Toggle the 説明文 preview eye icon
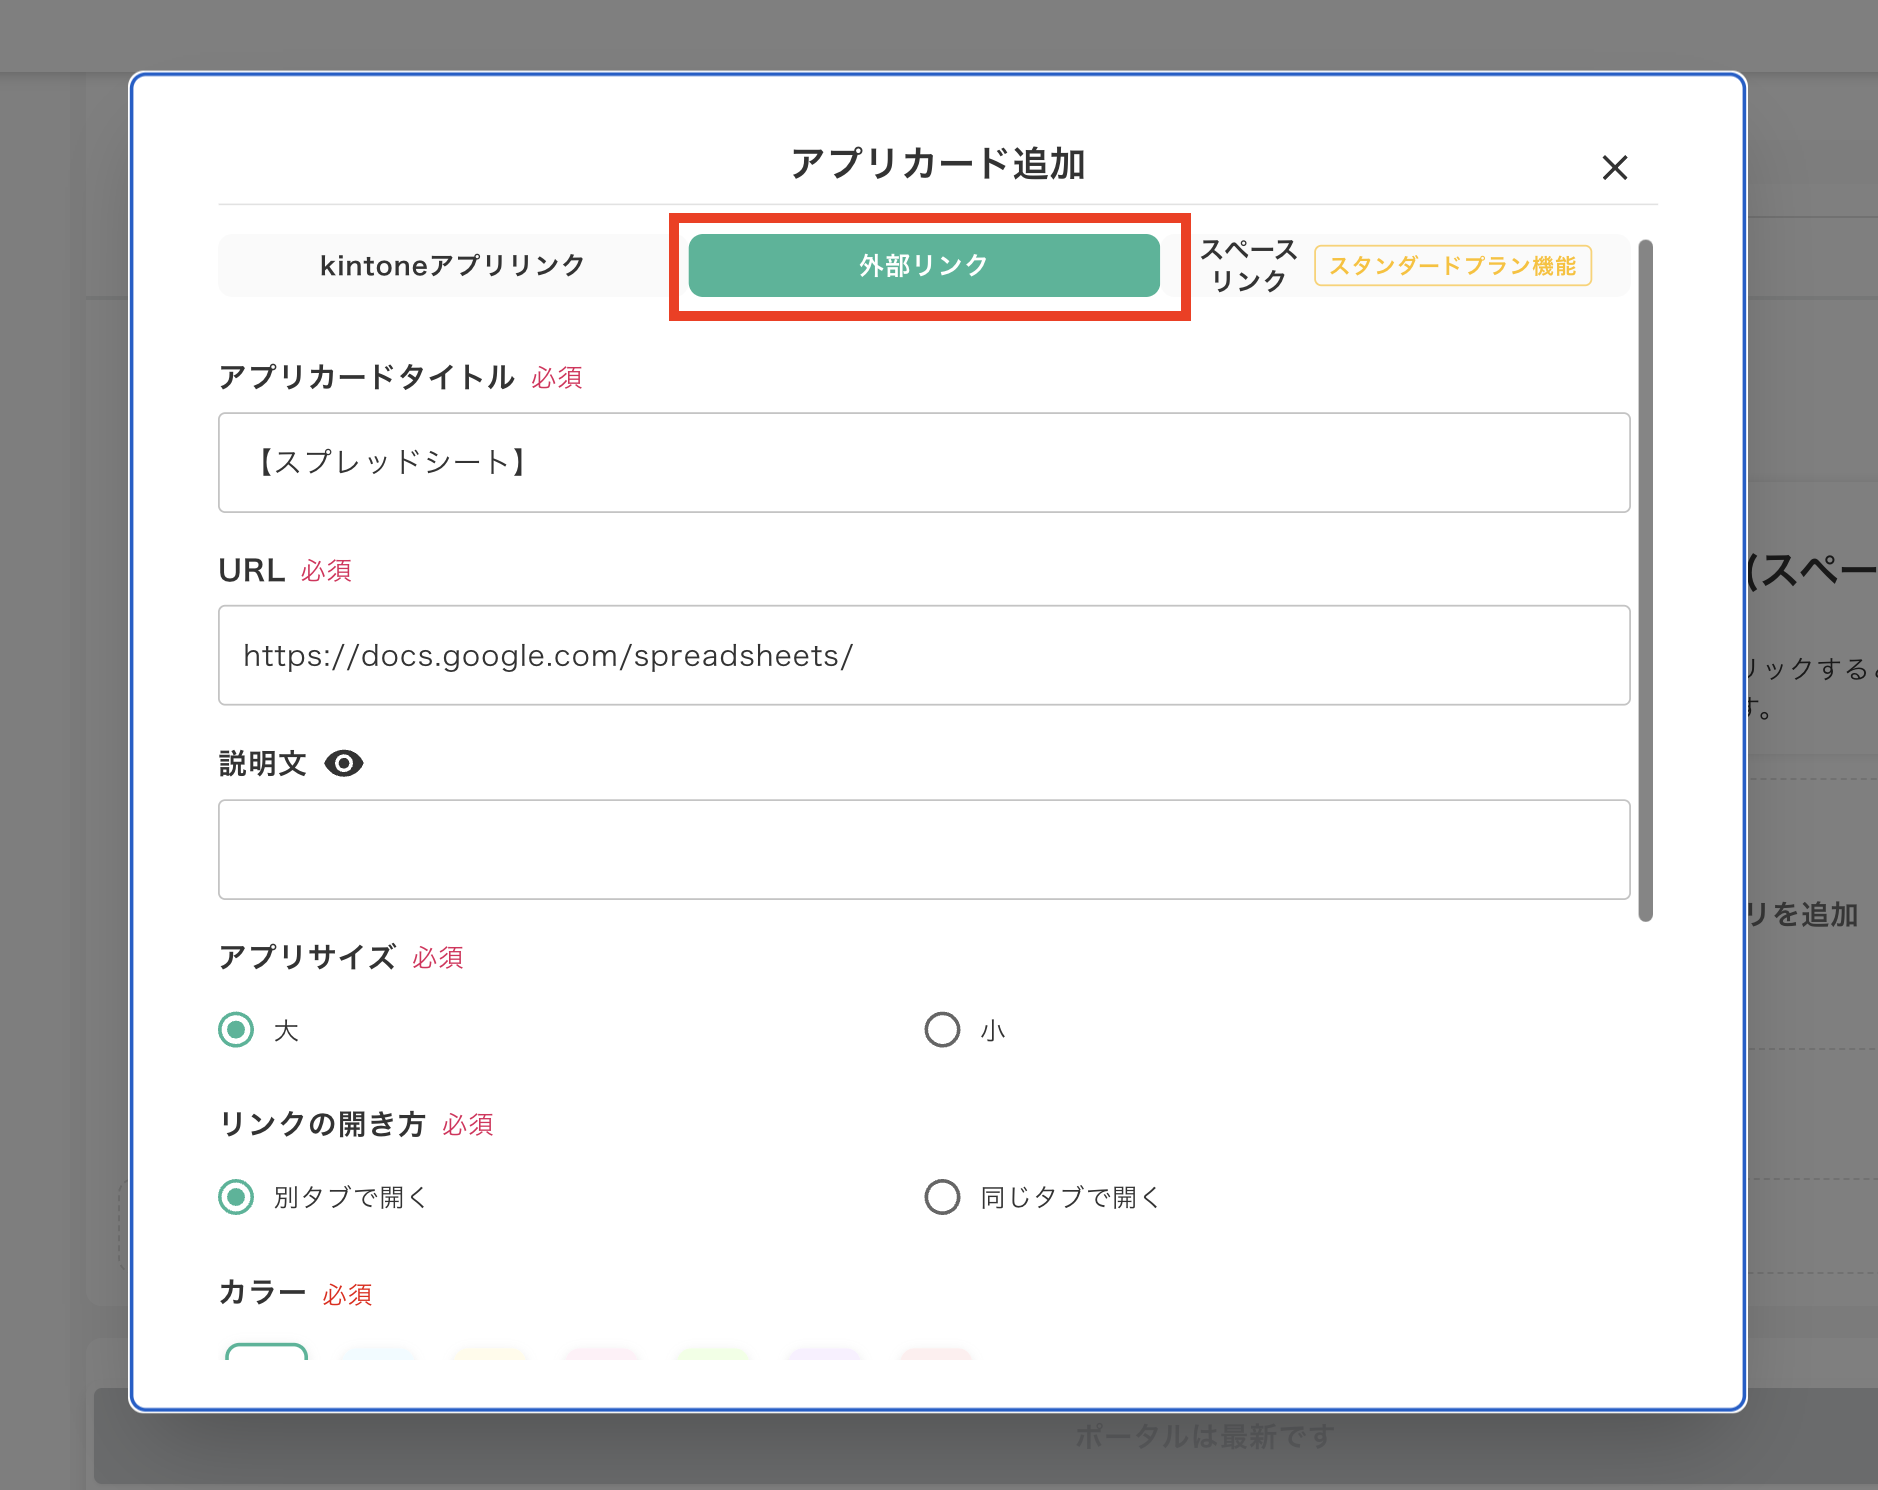Image resolution: width=1878 pixels, height=1490 pixels. point(344,763)
